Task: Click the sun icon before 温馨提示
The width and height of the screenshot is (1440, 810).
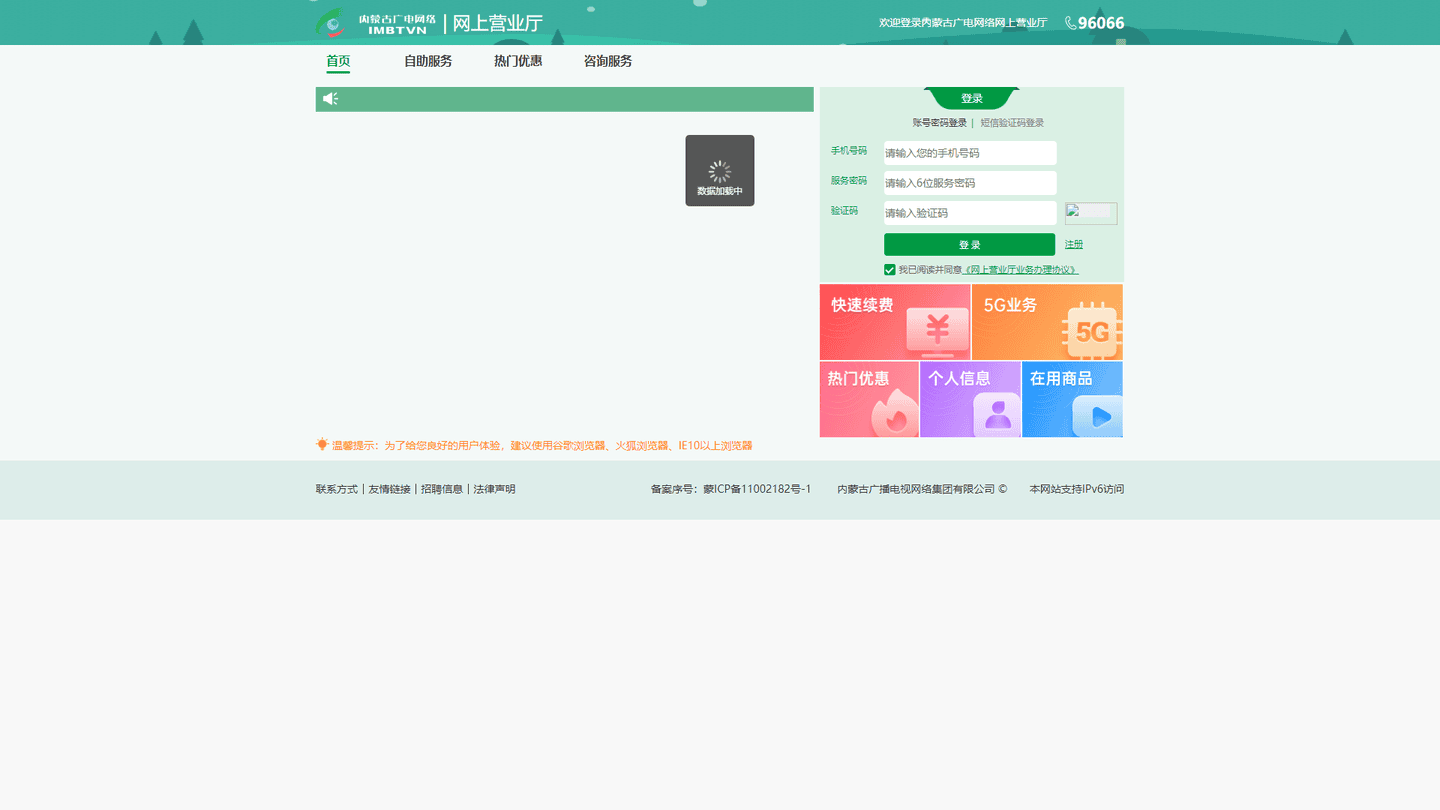Action: click(322, 444)
